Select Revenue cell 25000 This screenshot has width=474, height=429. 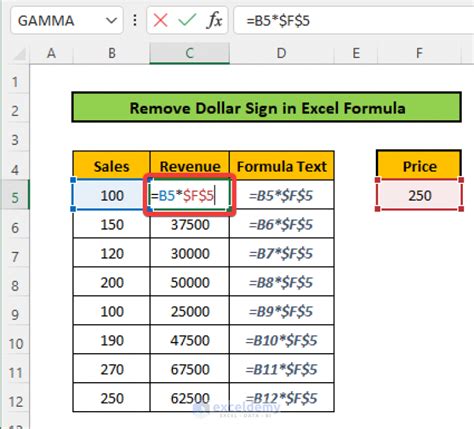click(x=190, y=311)
